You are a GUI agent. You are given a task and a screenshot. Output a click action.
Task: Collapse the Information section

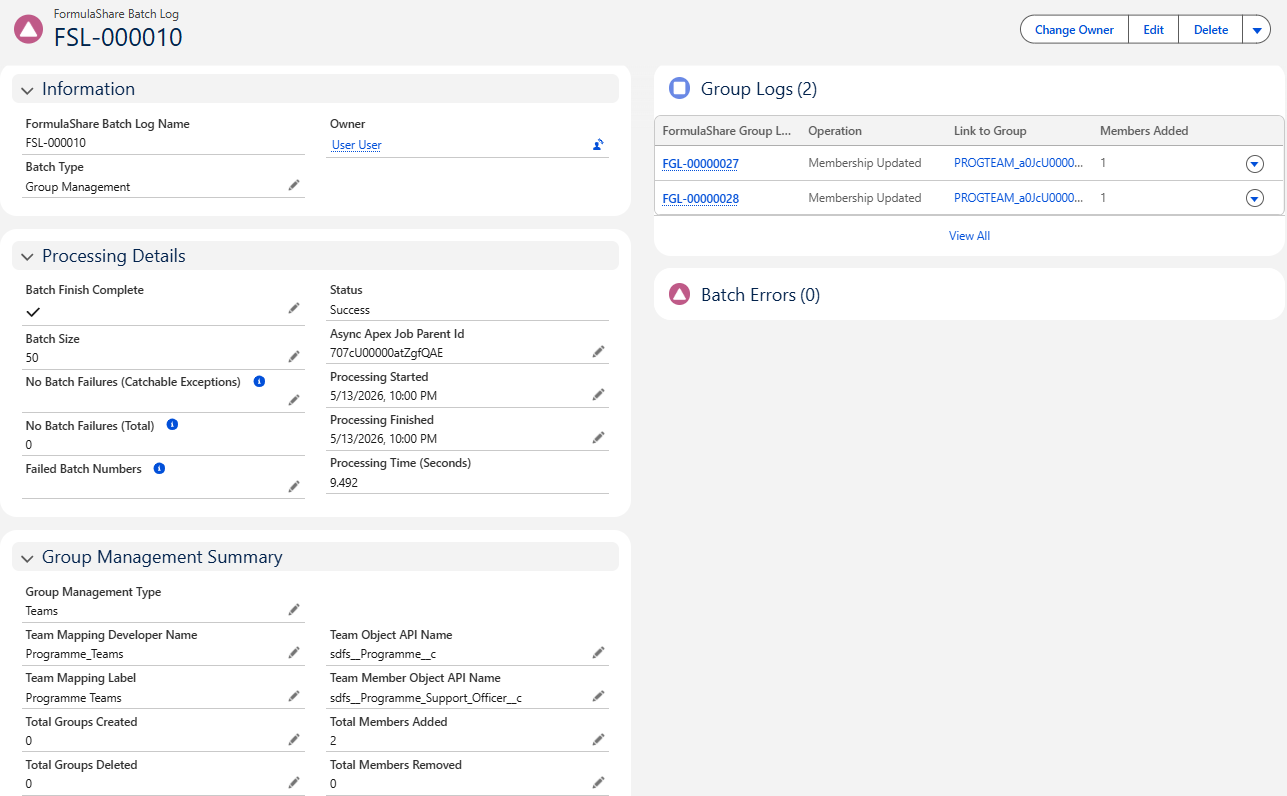(x=27, y=90)
